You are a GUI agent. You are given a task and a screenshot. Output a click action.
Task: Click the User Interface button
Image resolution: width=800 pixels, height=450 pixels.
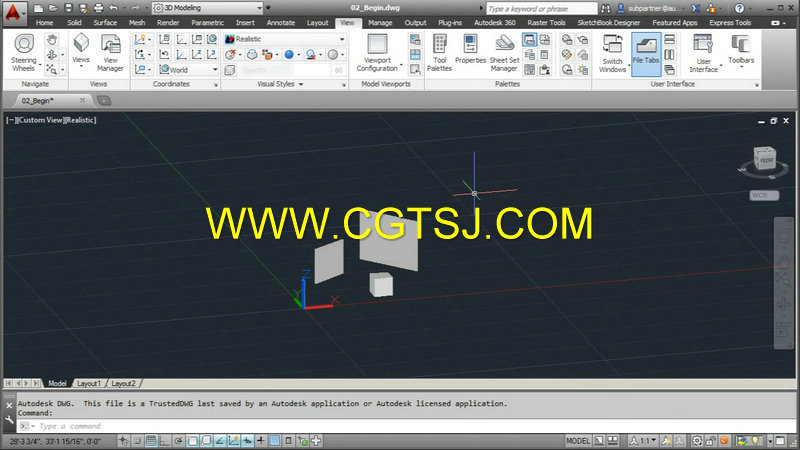click(x=704, y=53)
